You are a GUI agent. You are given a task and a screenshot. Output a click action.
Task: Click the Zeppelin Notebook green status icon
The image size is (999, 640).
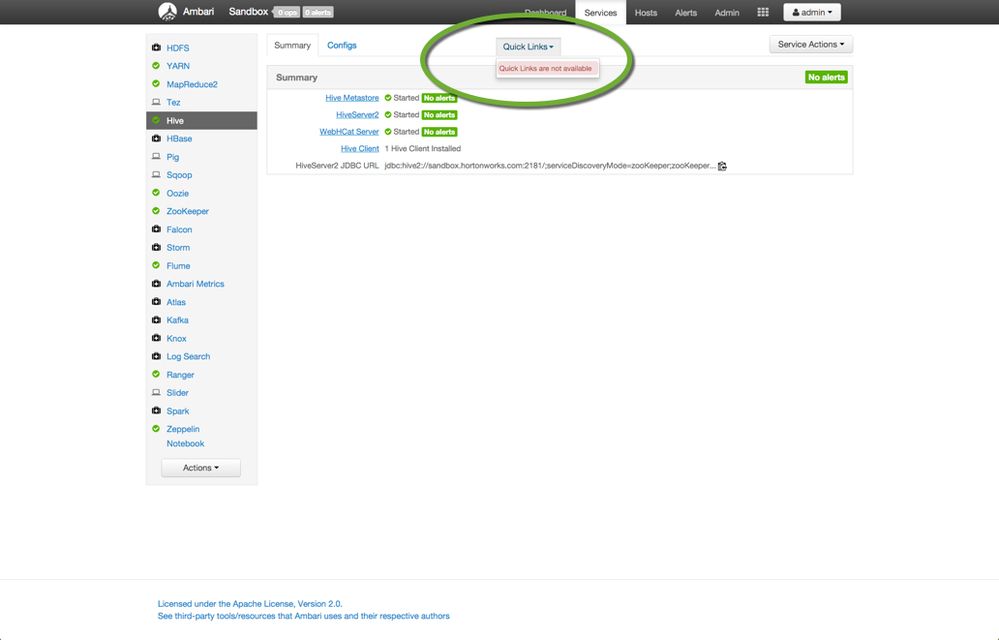tap(156, 429)
